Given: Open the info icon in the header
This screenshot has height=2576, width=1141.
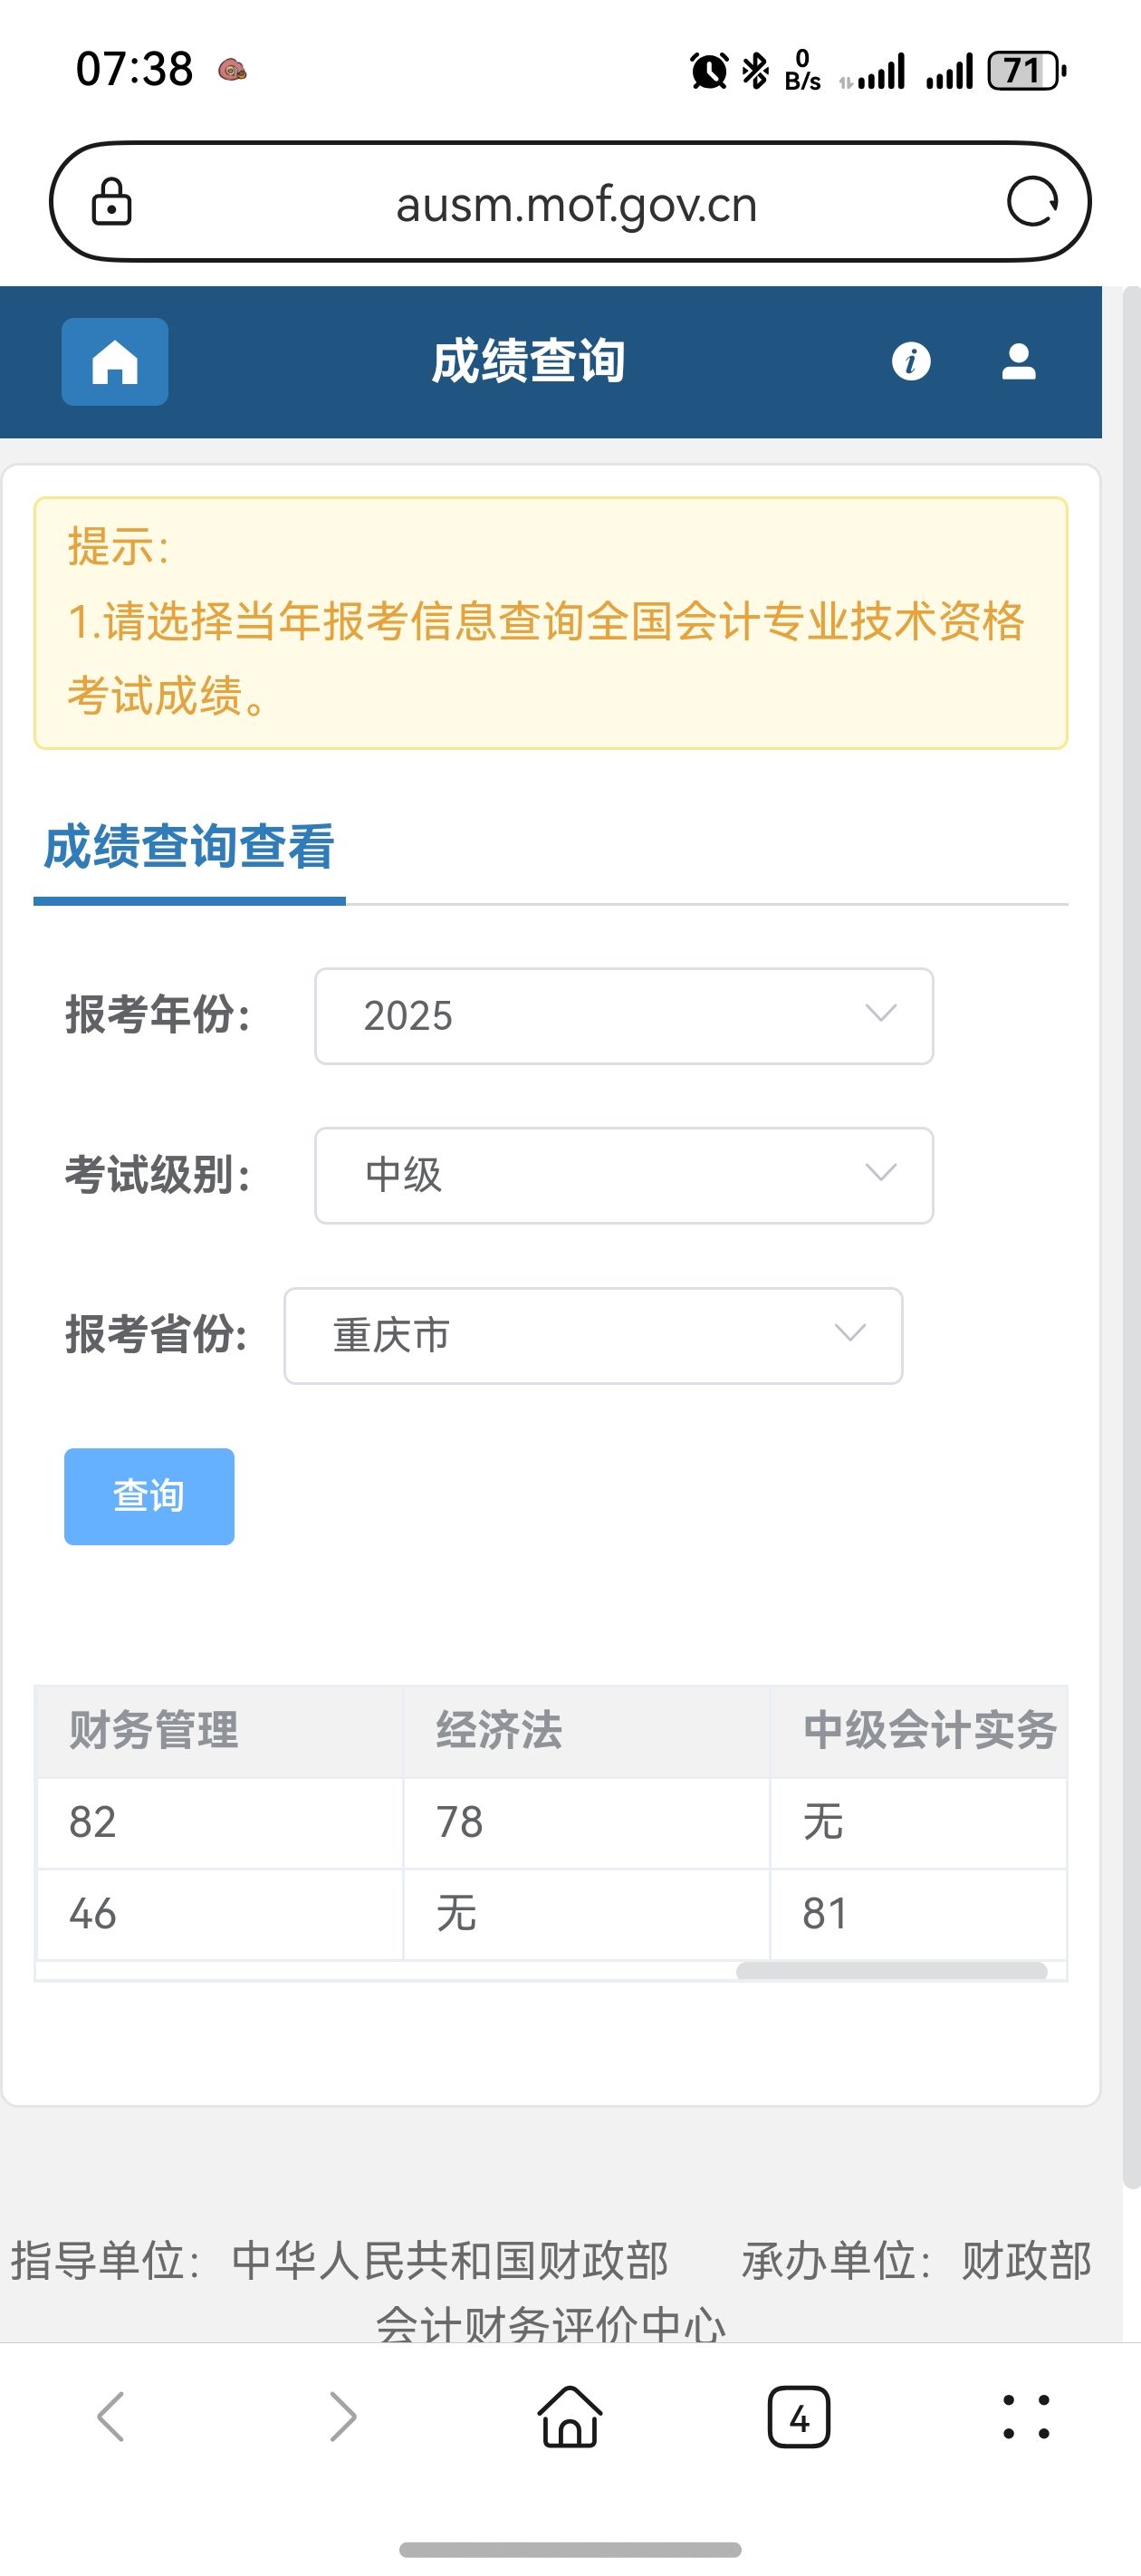Looking at the screenshot, I should (910, 361).
